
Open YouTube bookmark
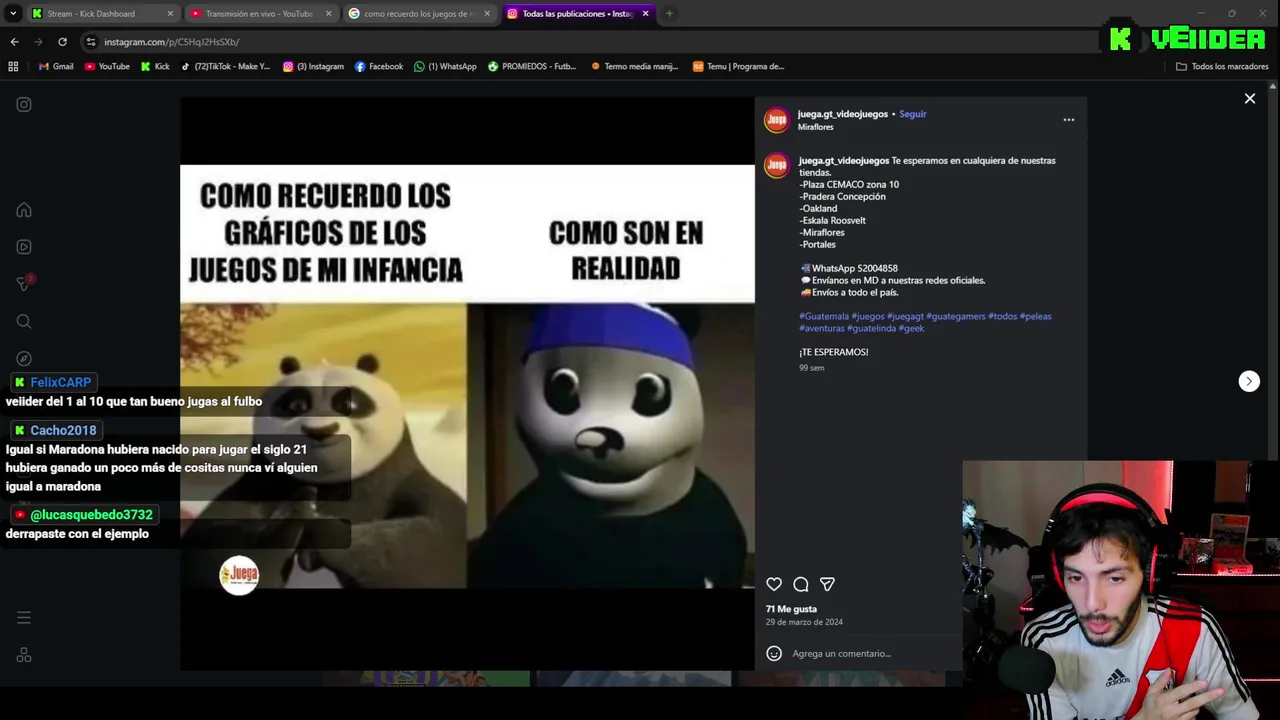(107, 66)
